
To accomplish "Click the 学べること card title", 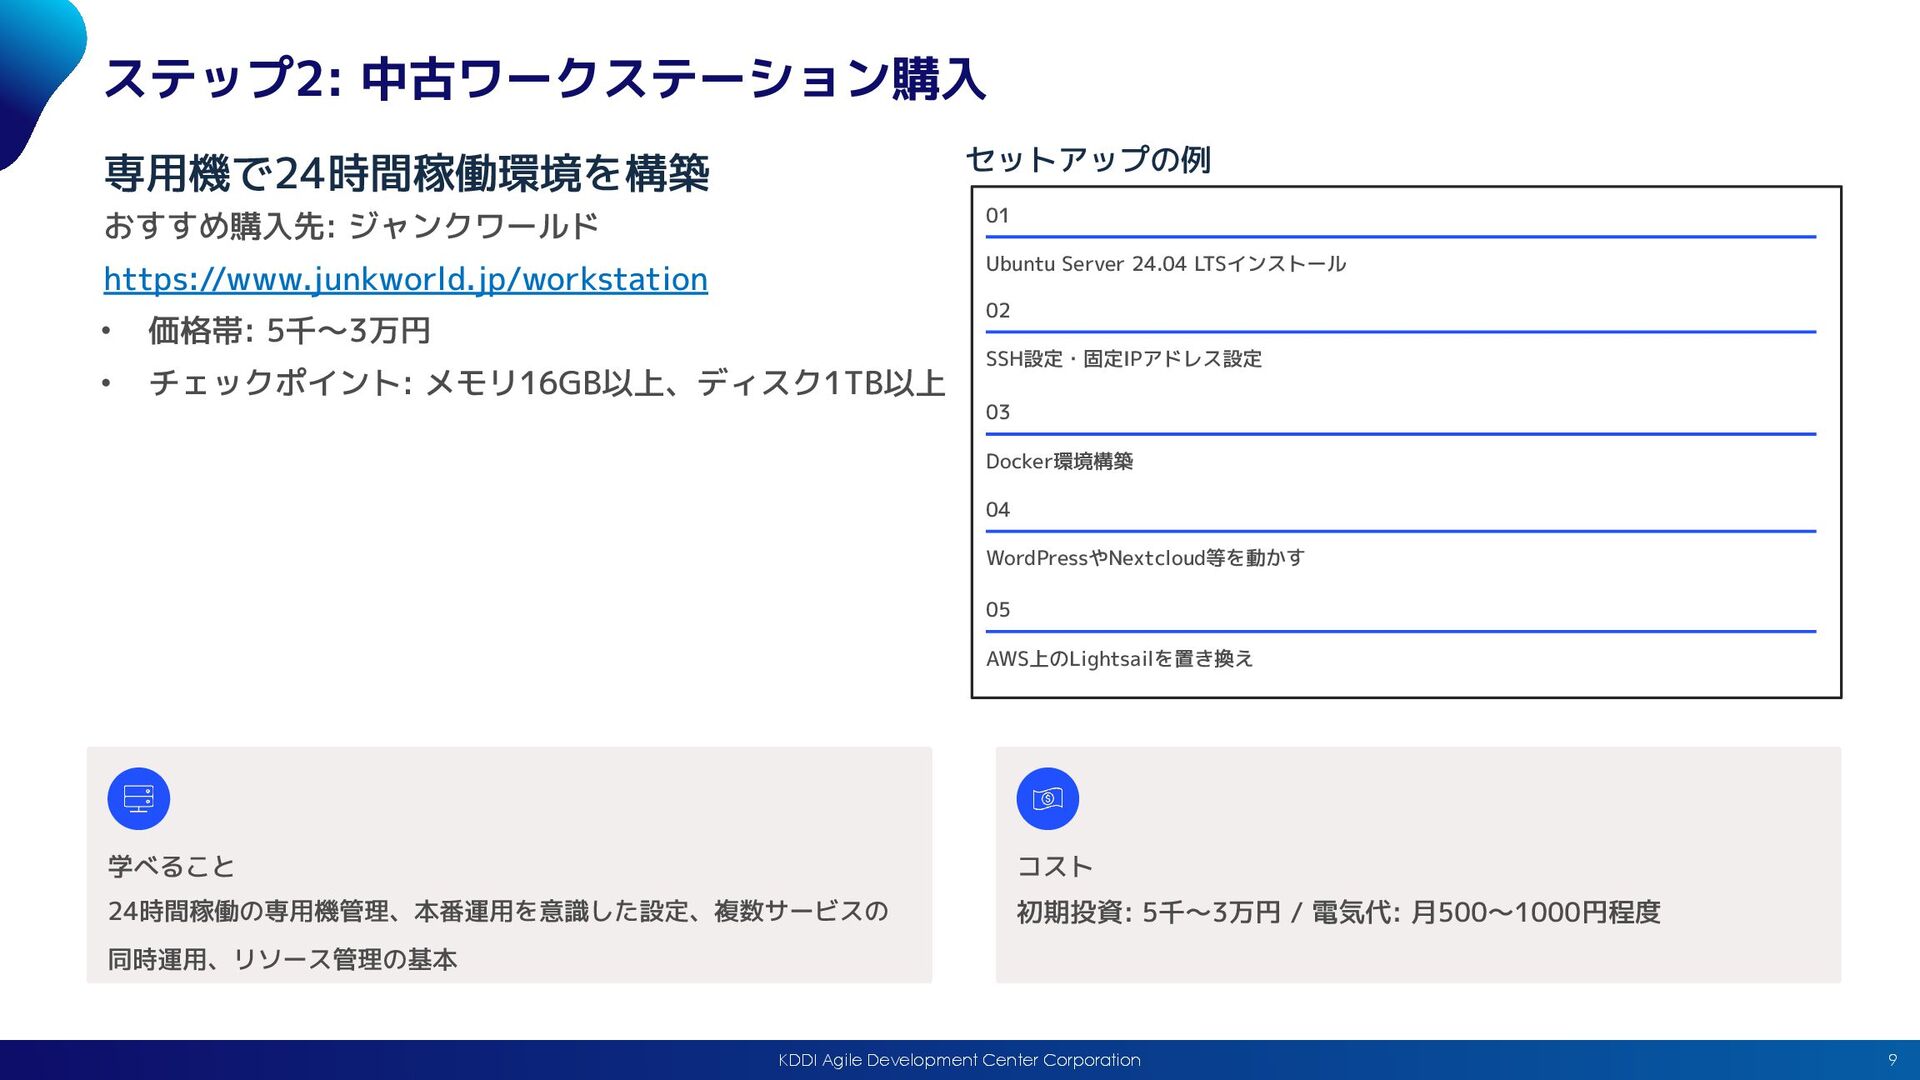I will click(171, 866).
